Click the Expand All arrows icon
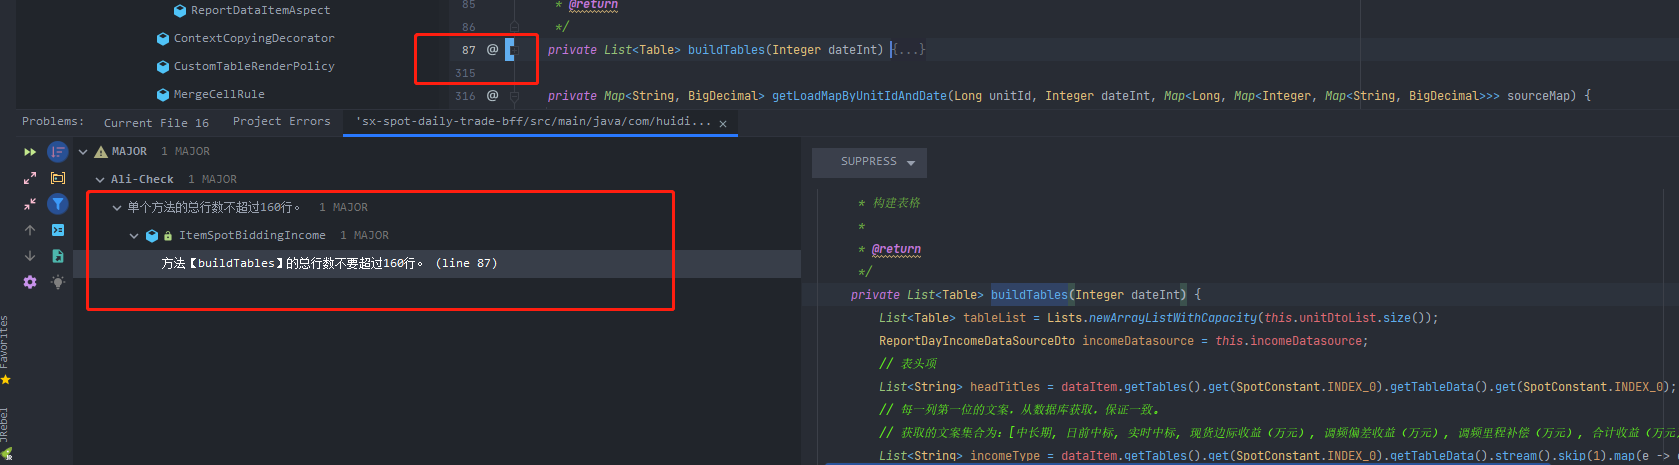The width and height of the screenshot is (1679, 465). click(x=30, y=178)
